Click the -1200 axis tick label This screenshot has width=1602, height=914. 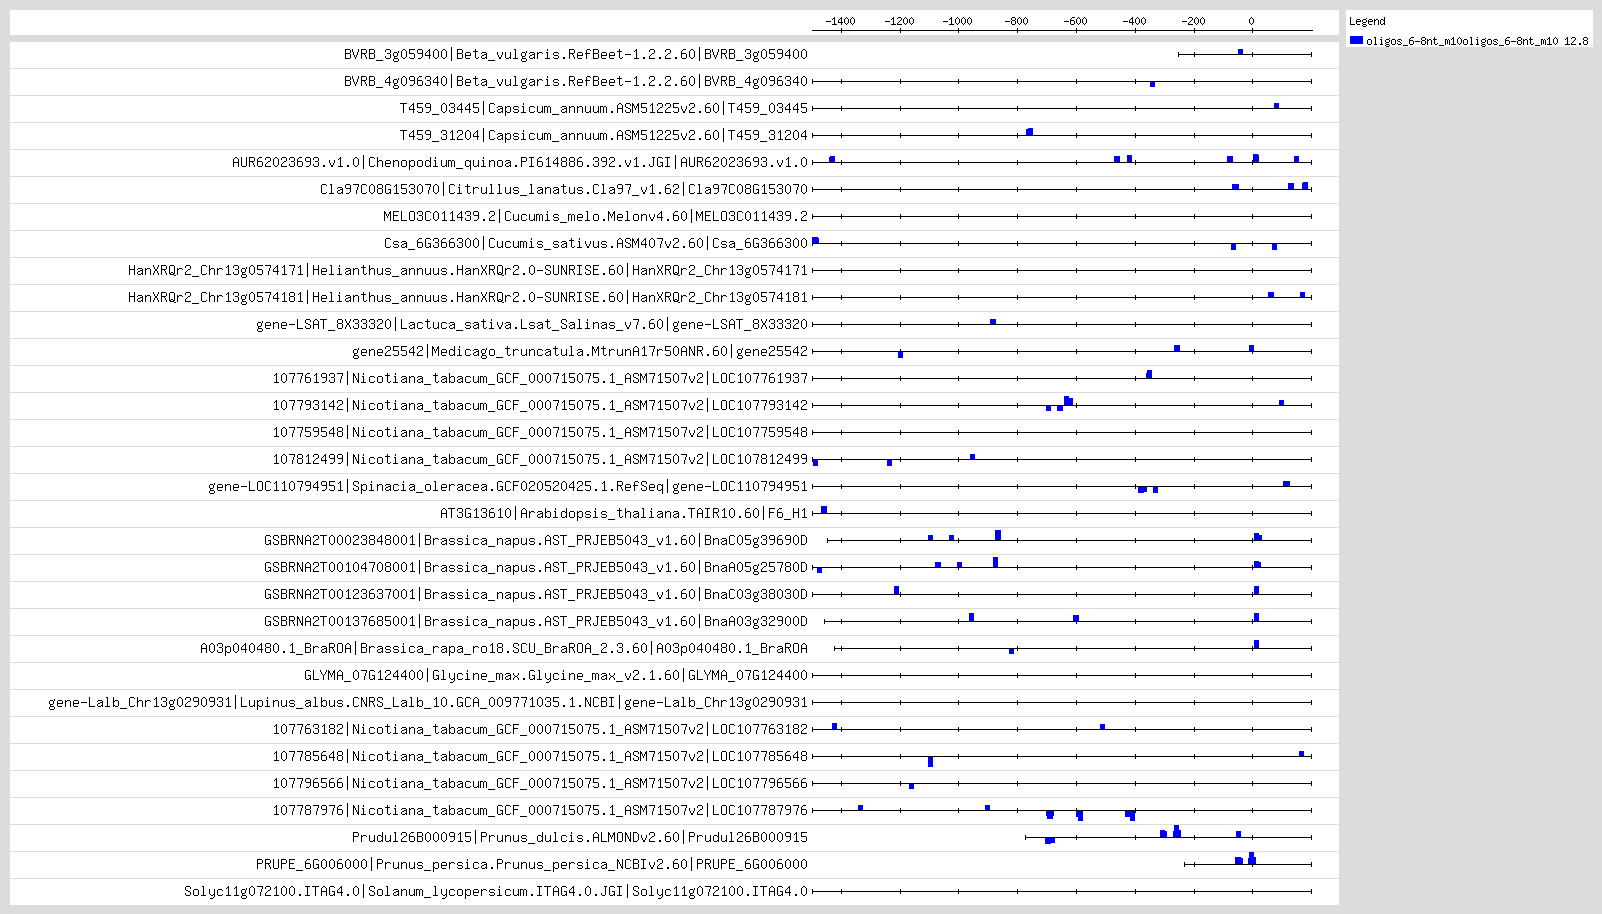click(x=899, y=21)
